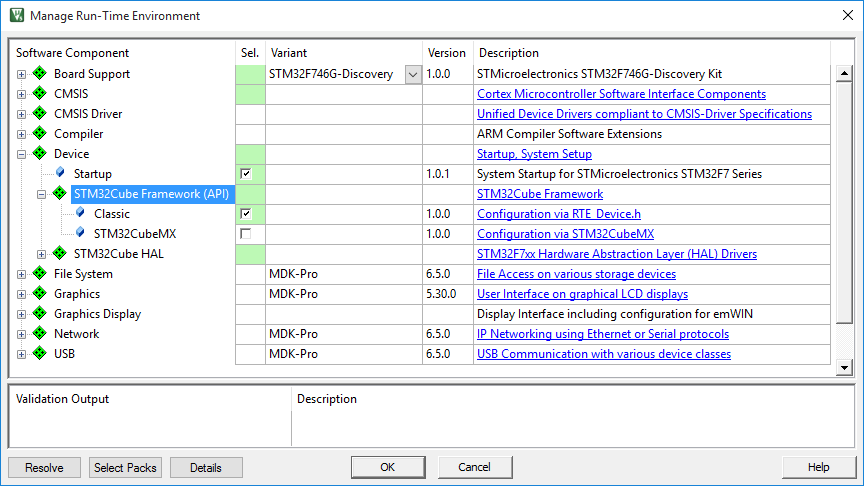Open Help for this dialog
Image resolution: width=864 pixels, height=486 pixels.
(818, 467)
